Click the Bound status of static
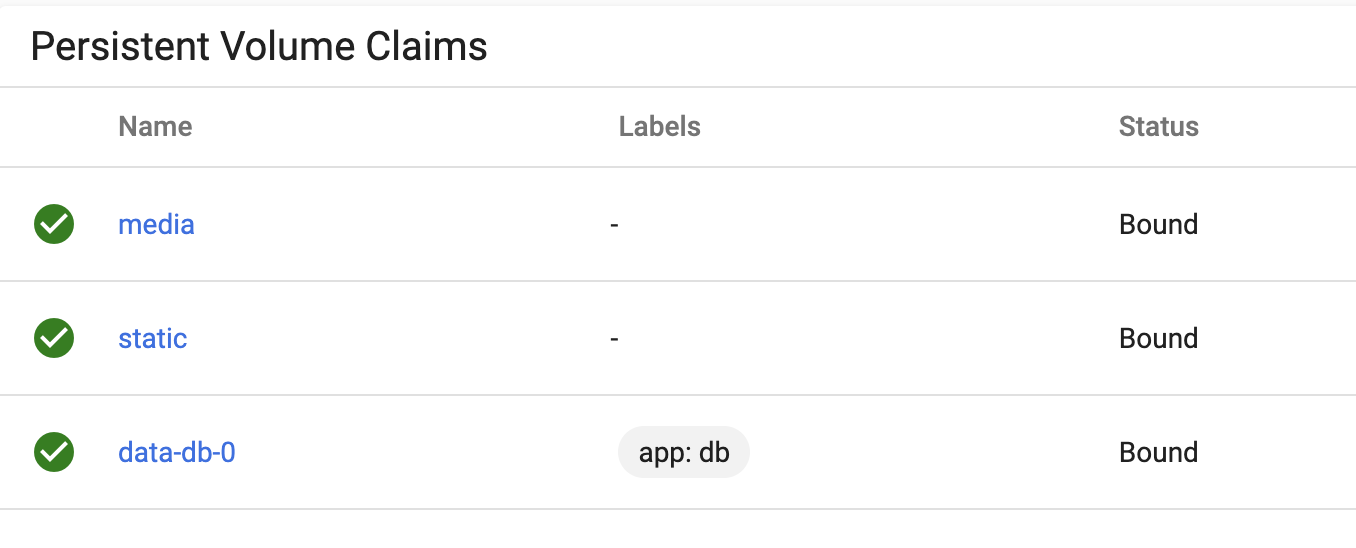 click(x=1158, y=338)
